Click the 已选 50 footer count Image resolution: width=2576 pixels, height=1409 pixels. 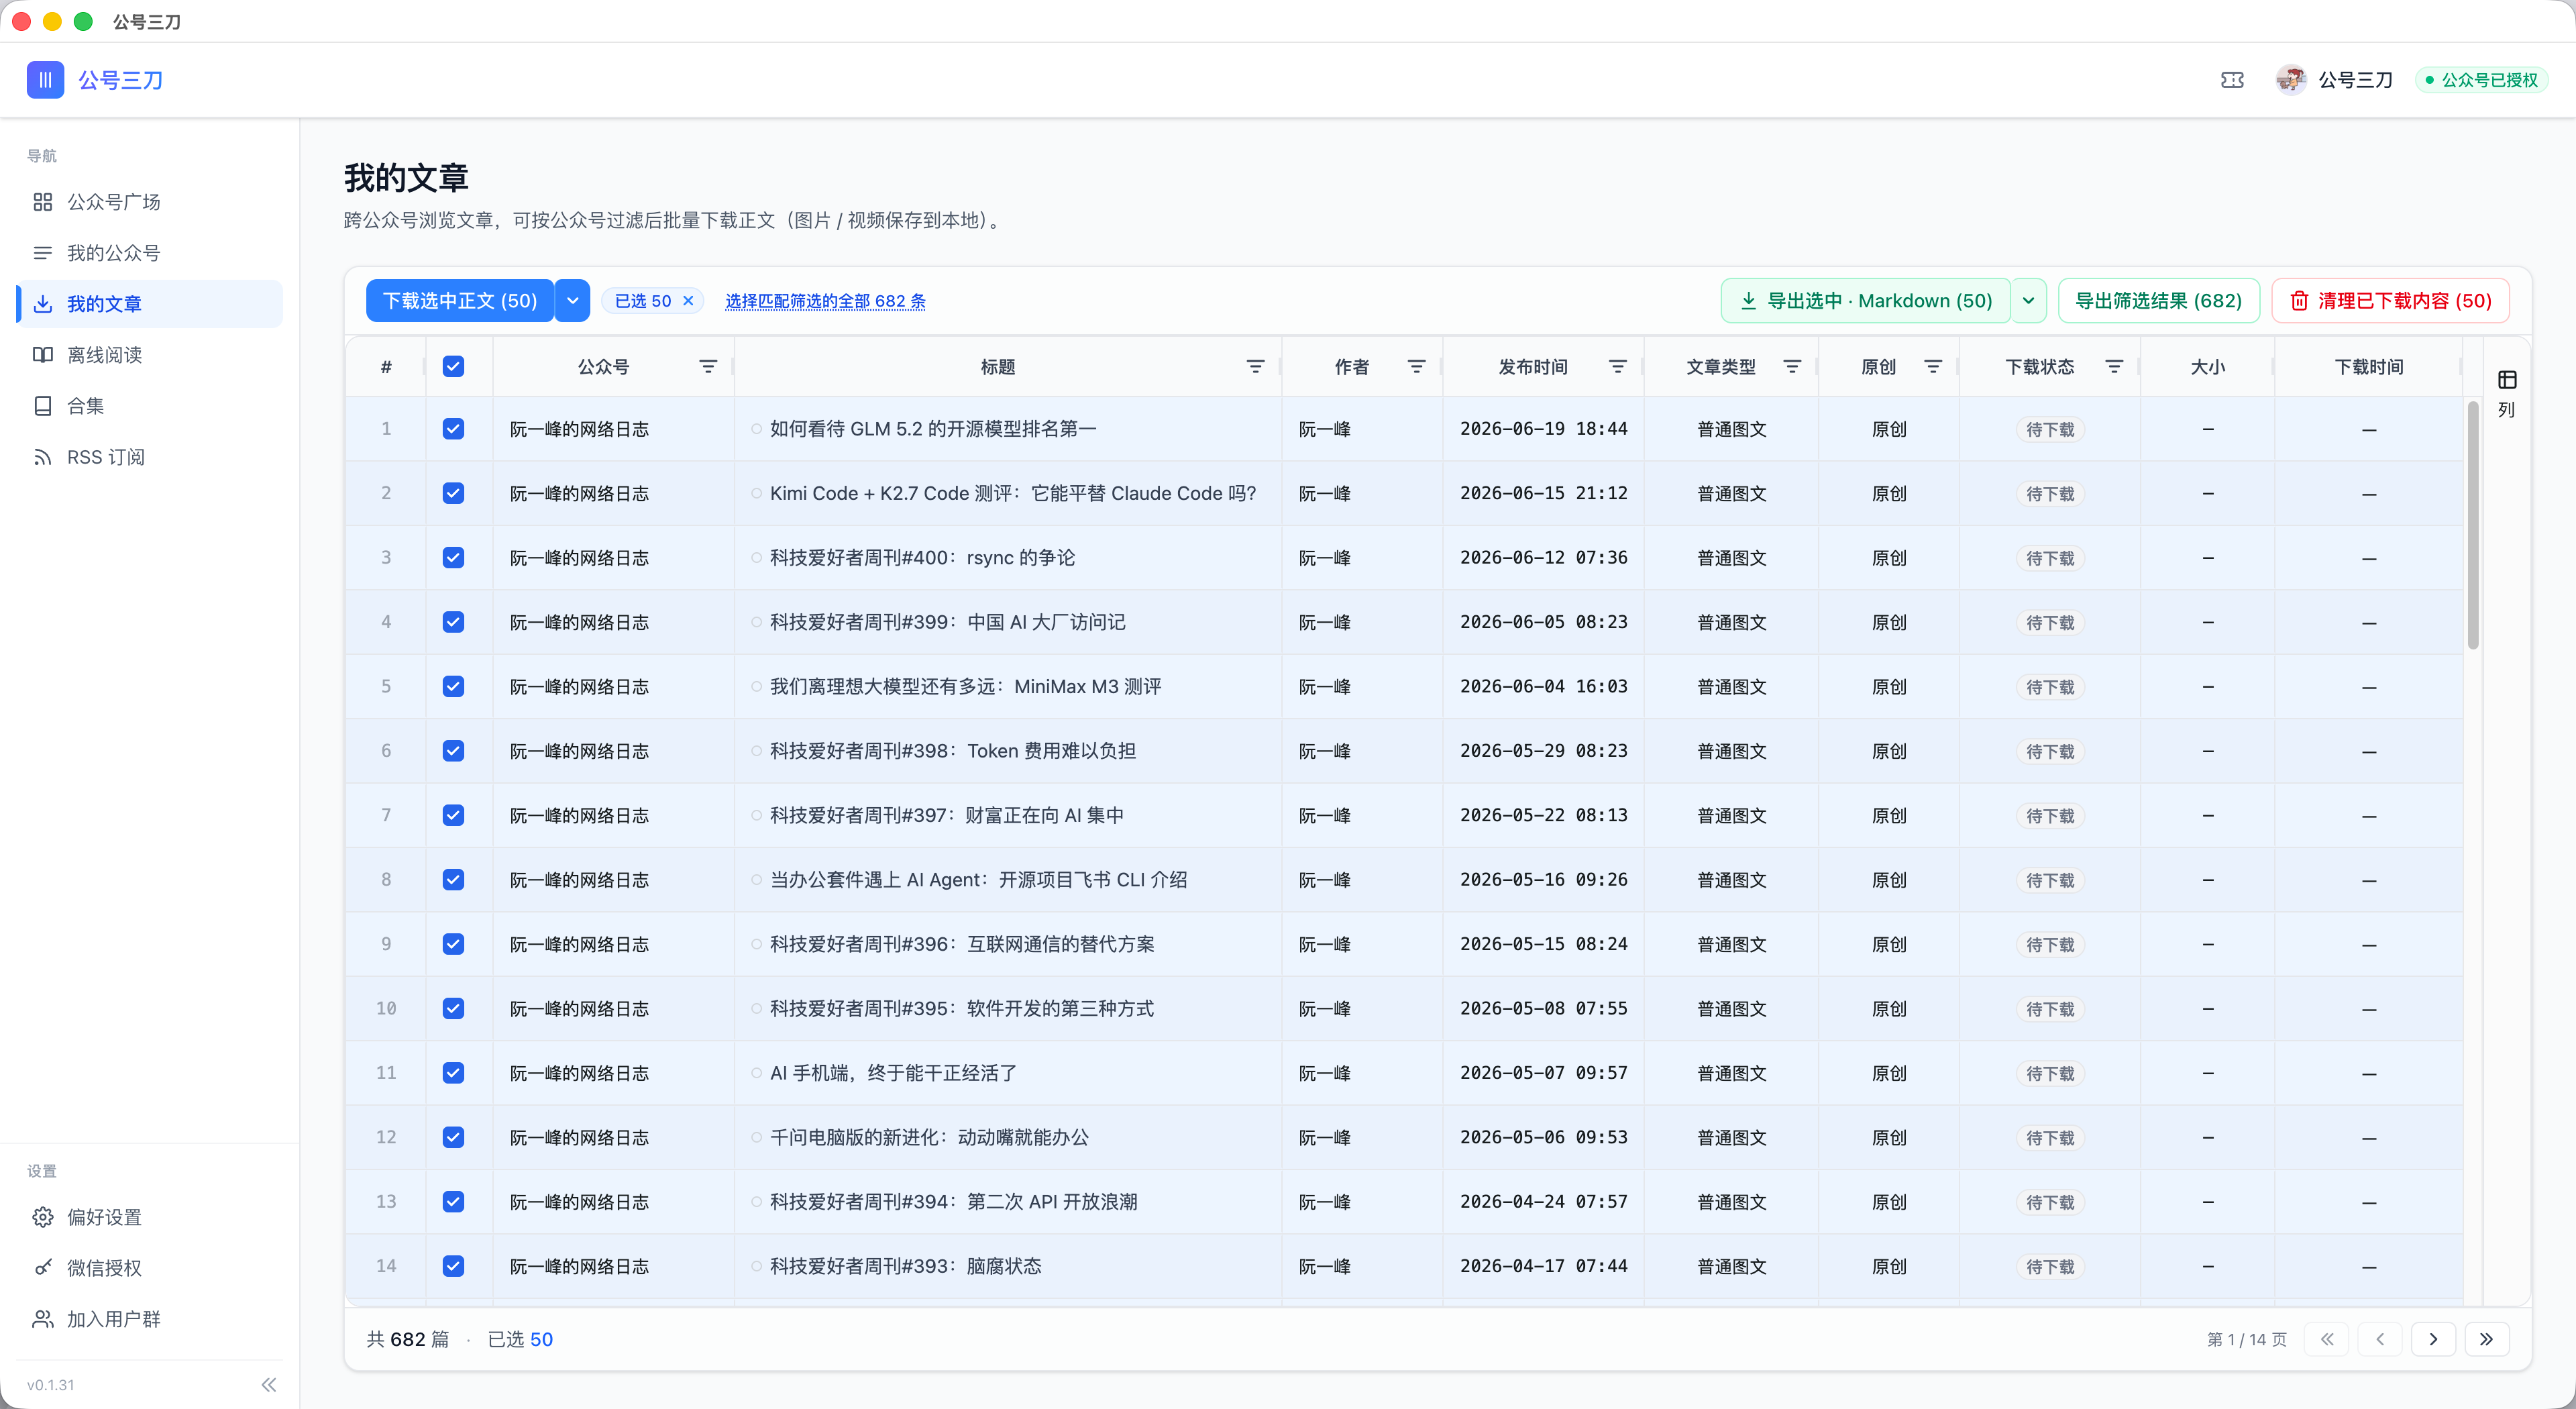coord(520,1339)
